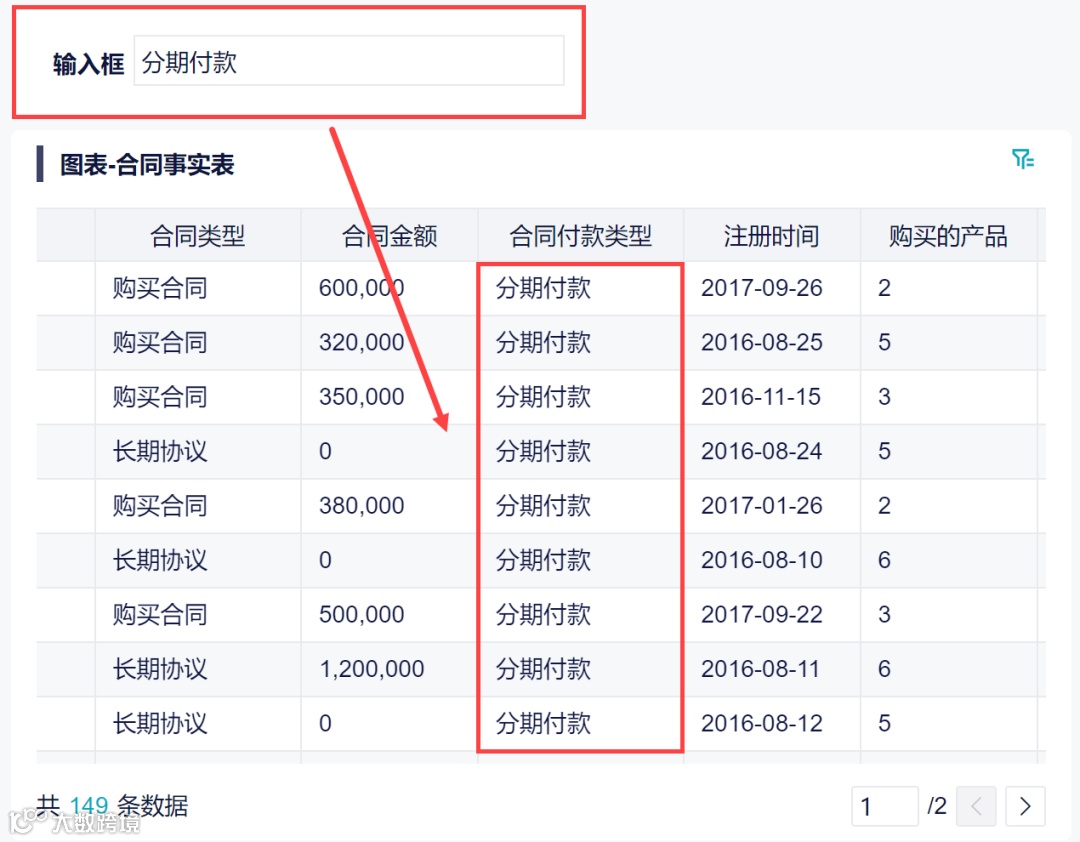Click the filter icon beside 图表-合同事实表 title
Viewport: 1080px width, 842px height.
(x=1024, y=158)
